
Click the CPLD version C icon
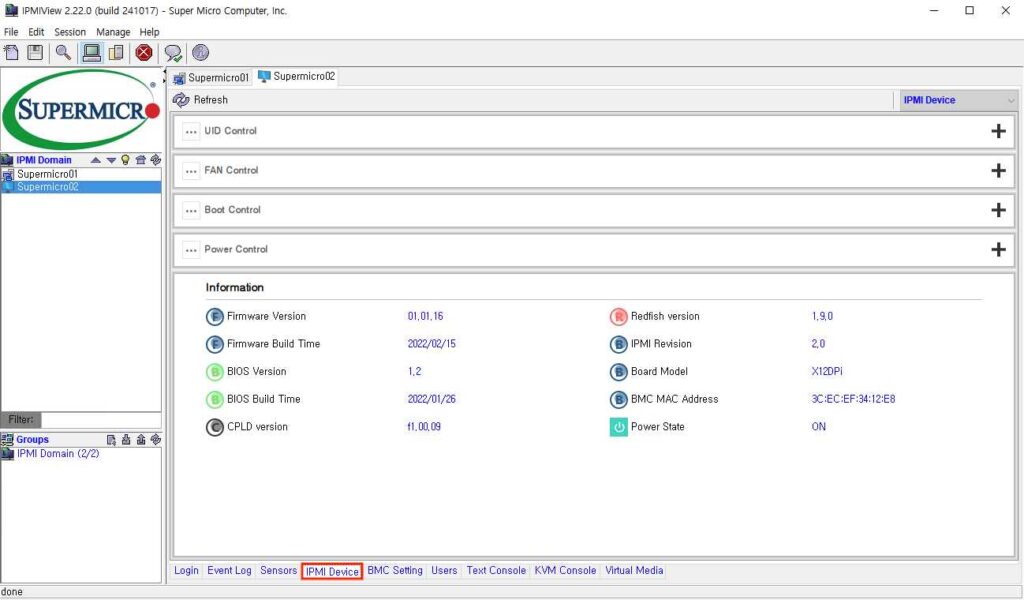pos(215,427)
